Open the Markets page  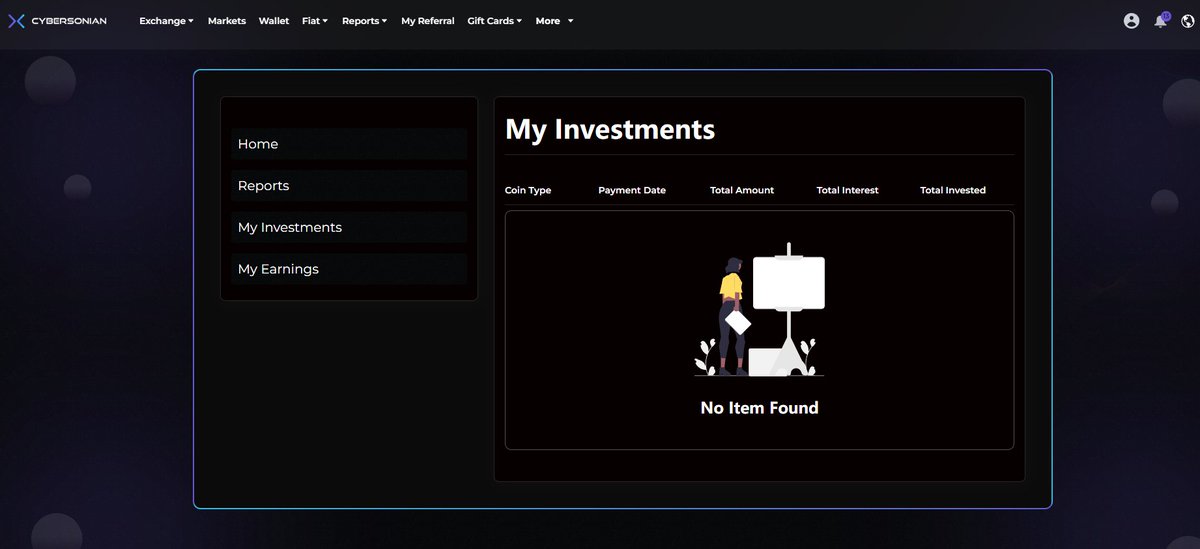[227, 21]
